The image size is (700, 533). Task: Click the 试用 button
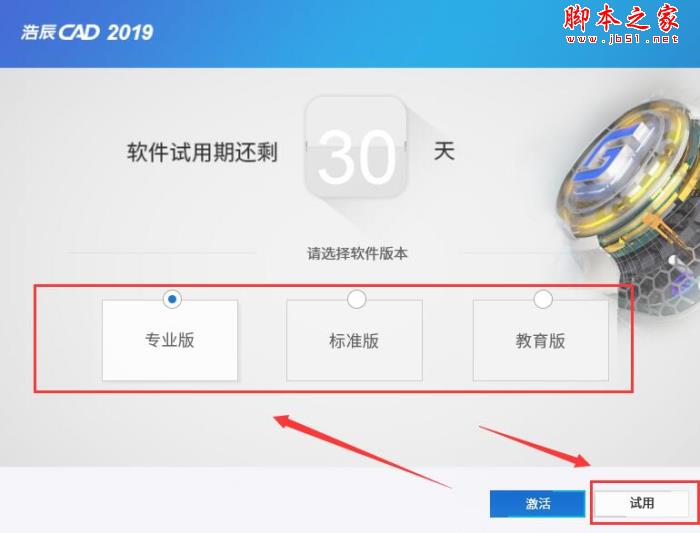(x=642, y=503)
